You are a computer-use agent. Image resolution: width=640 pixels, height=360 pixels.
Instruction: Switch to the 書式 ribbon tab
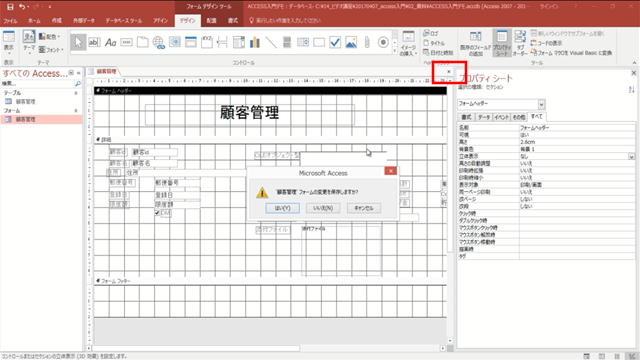click(233, 20)
